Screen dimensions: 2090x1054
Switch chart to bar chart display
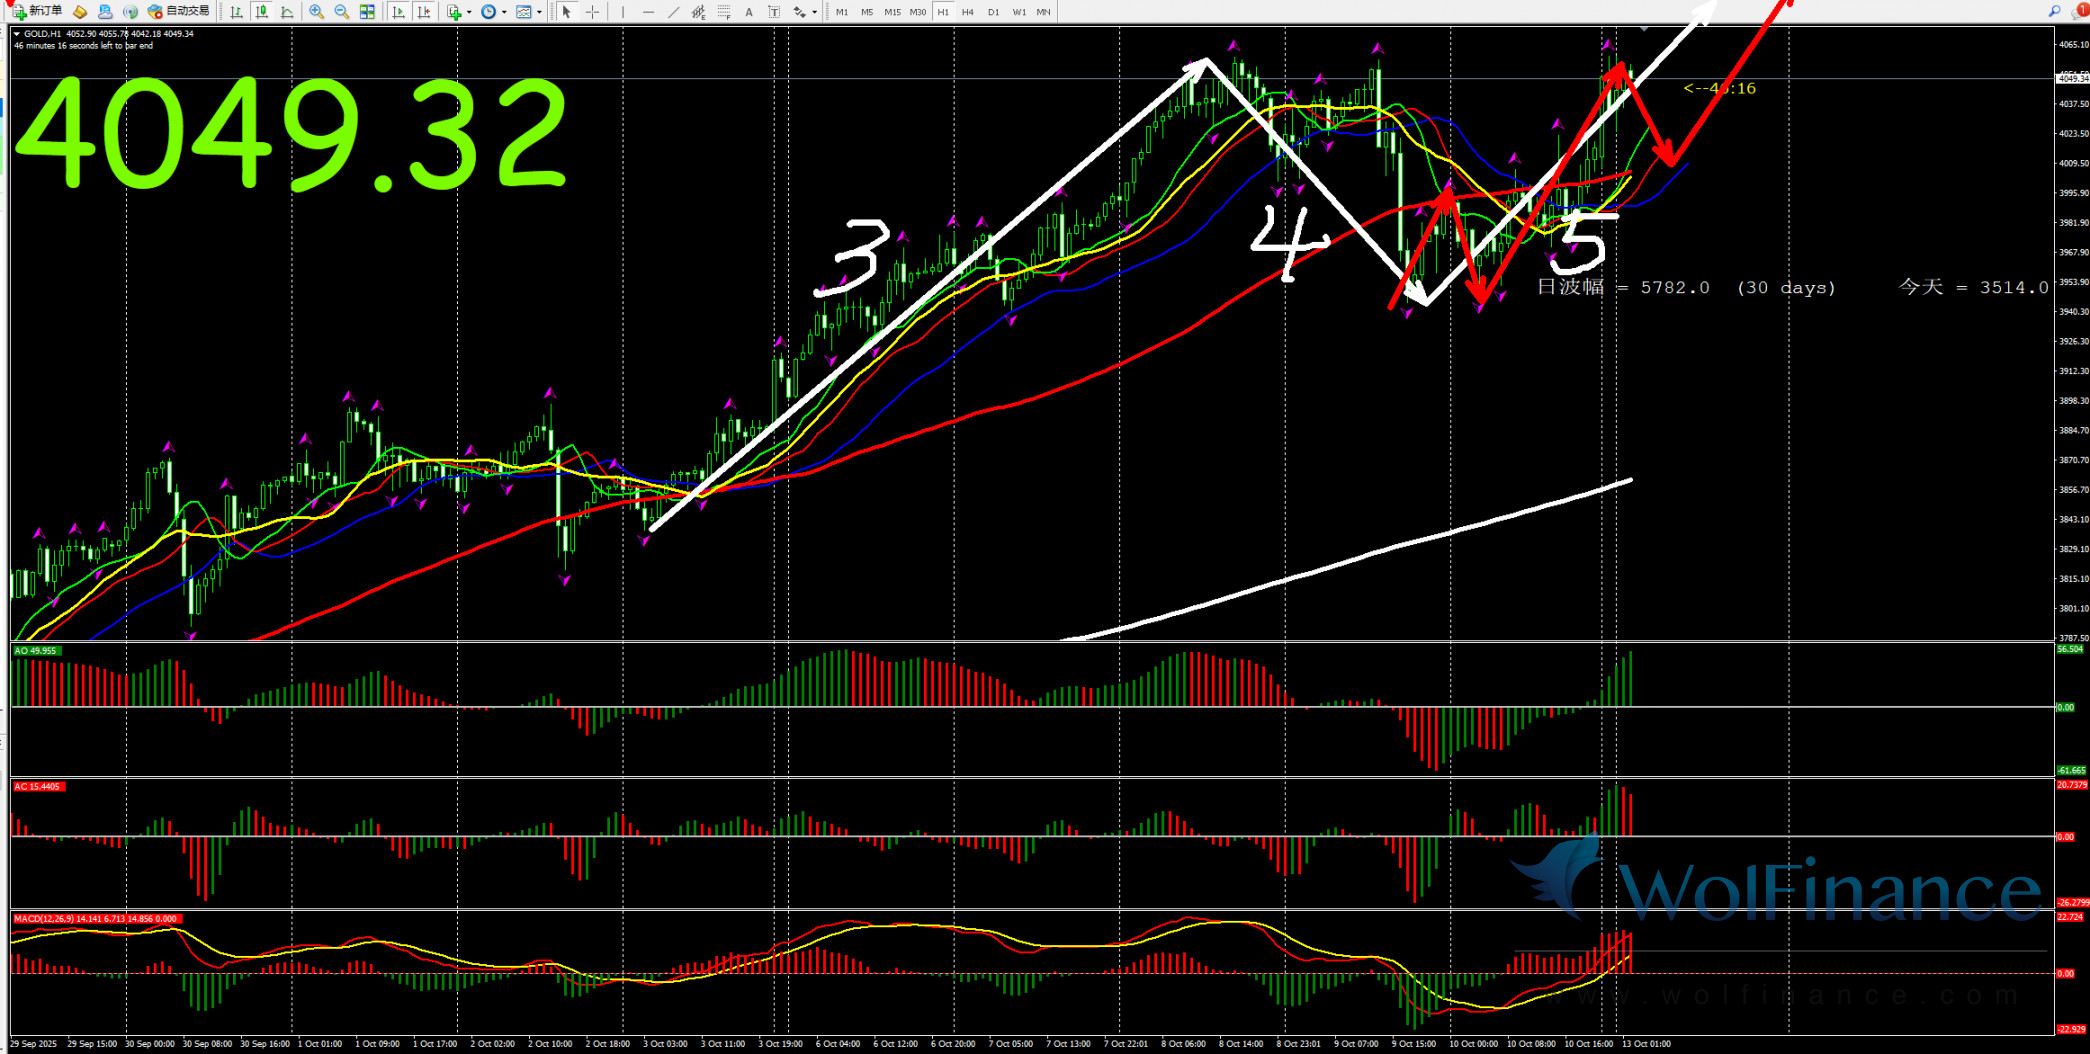point(236,12)
